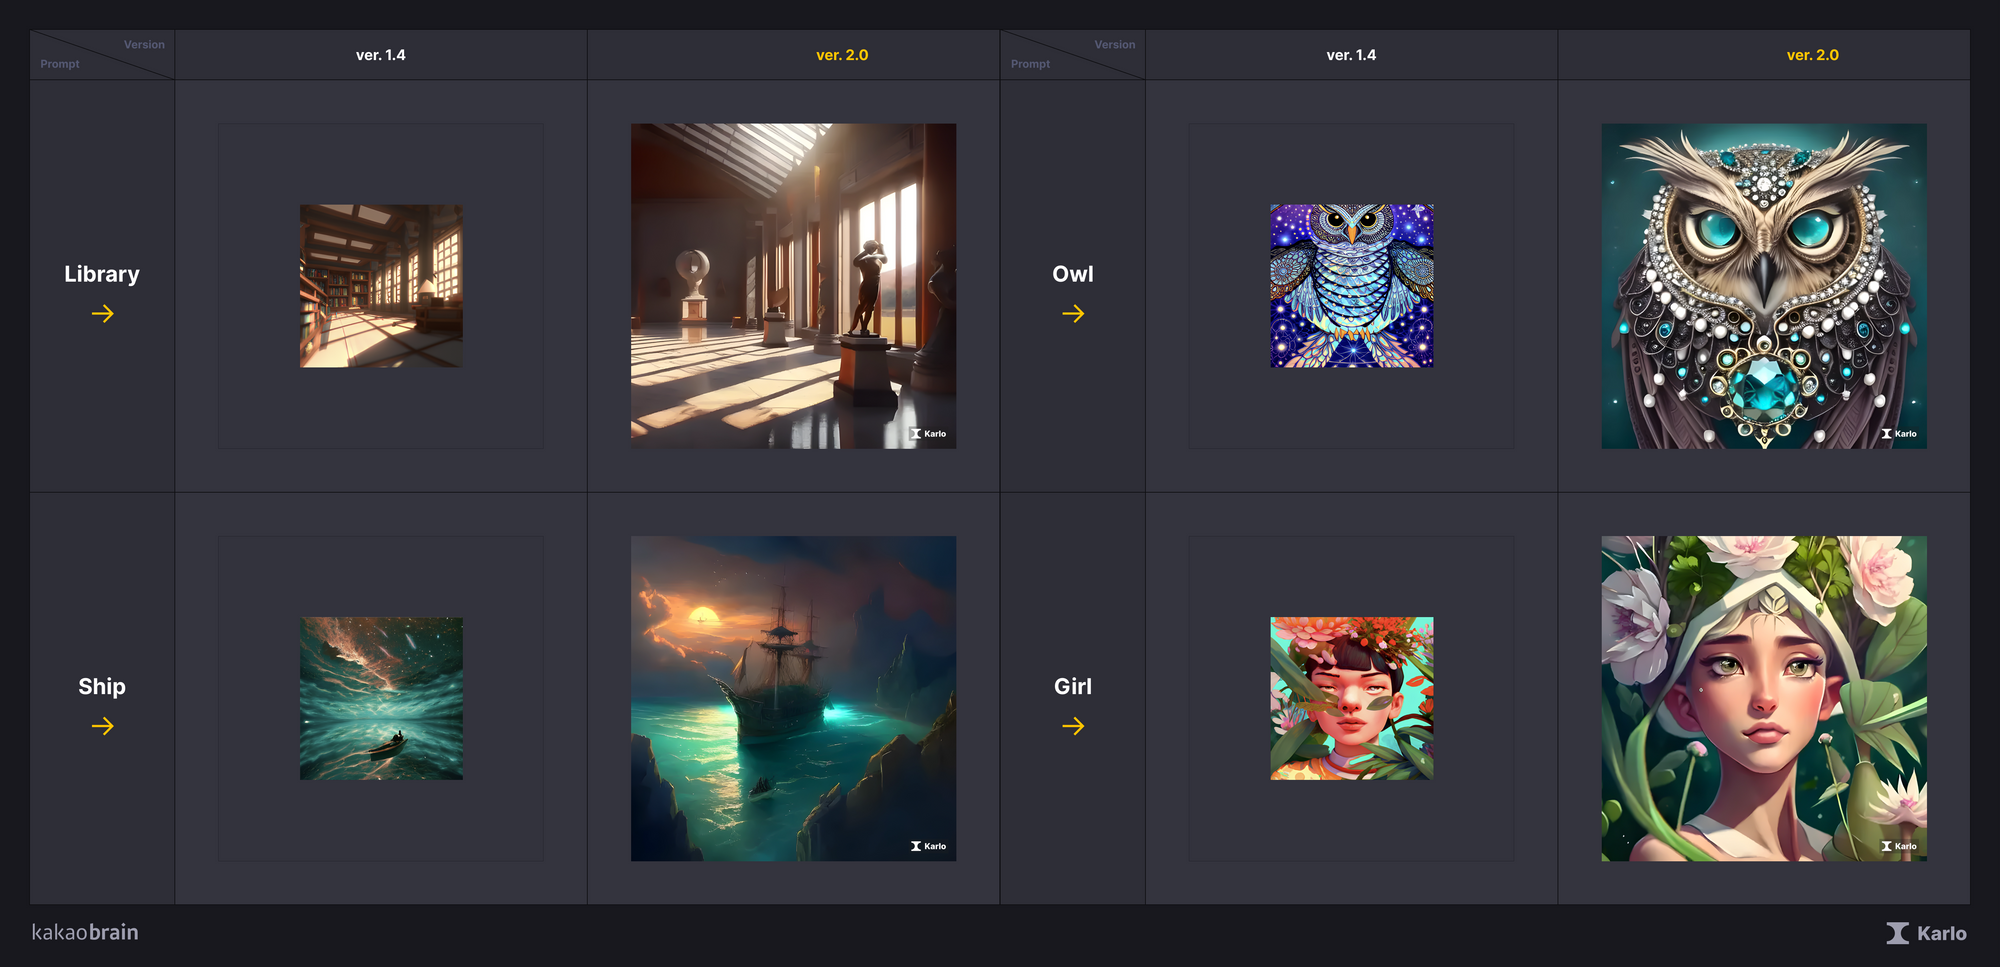The height and width of the screenshot is (967, 2000).
Task: Click the kakaobrain logo in the bottom-left corner
Action: point(85,932)
